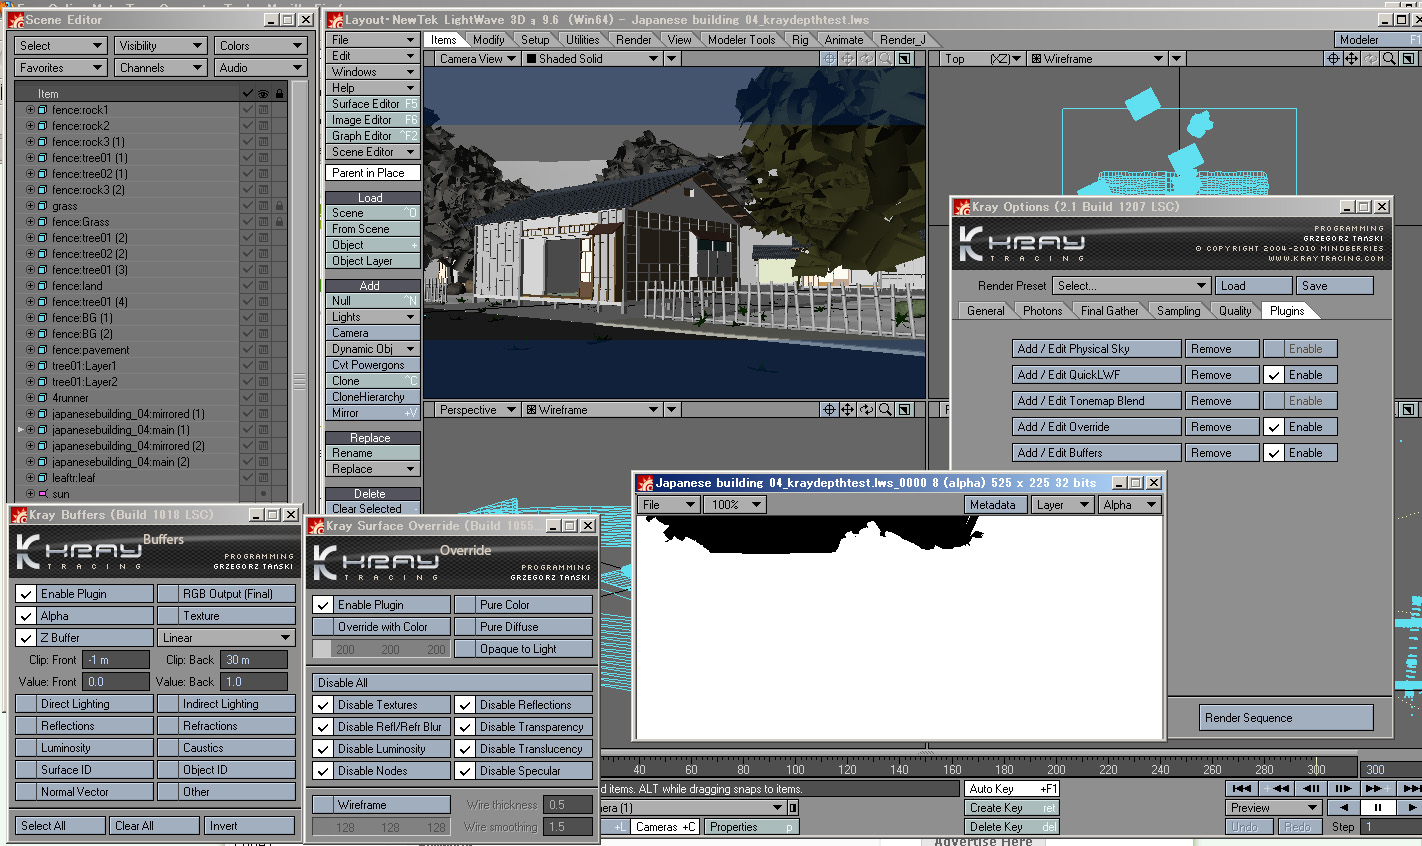Screen dimensions: 1422x846
Task: Click the object cube icon beside fence:rock1
Action: coord(42,110)
